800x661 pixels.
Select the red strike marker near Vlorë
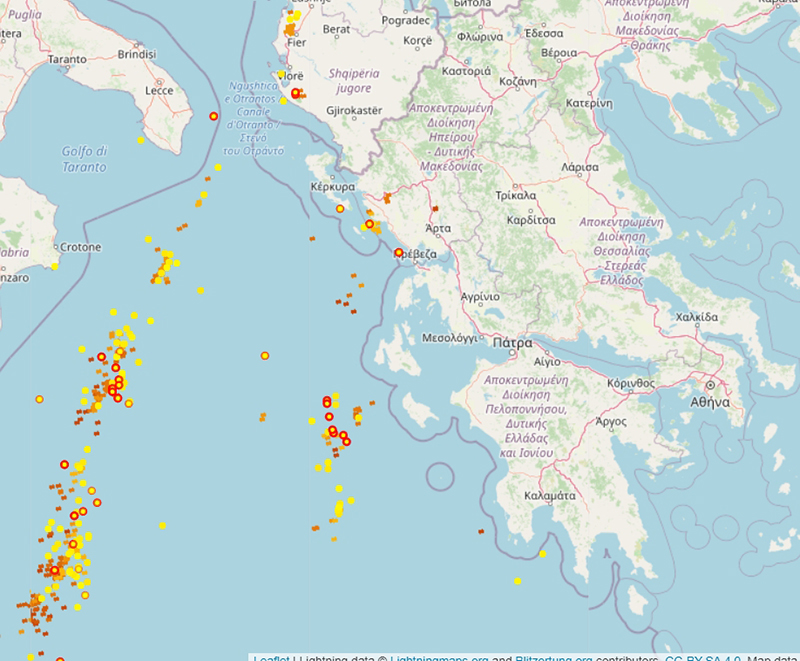coord(295,93)
